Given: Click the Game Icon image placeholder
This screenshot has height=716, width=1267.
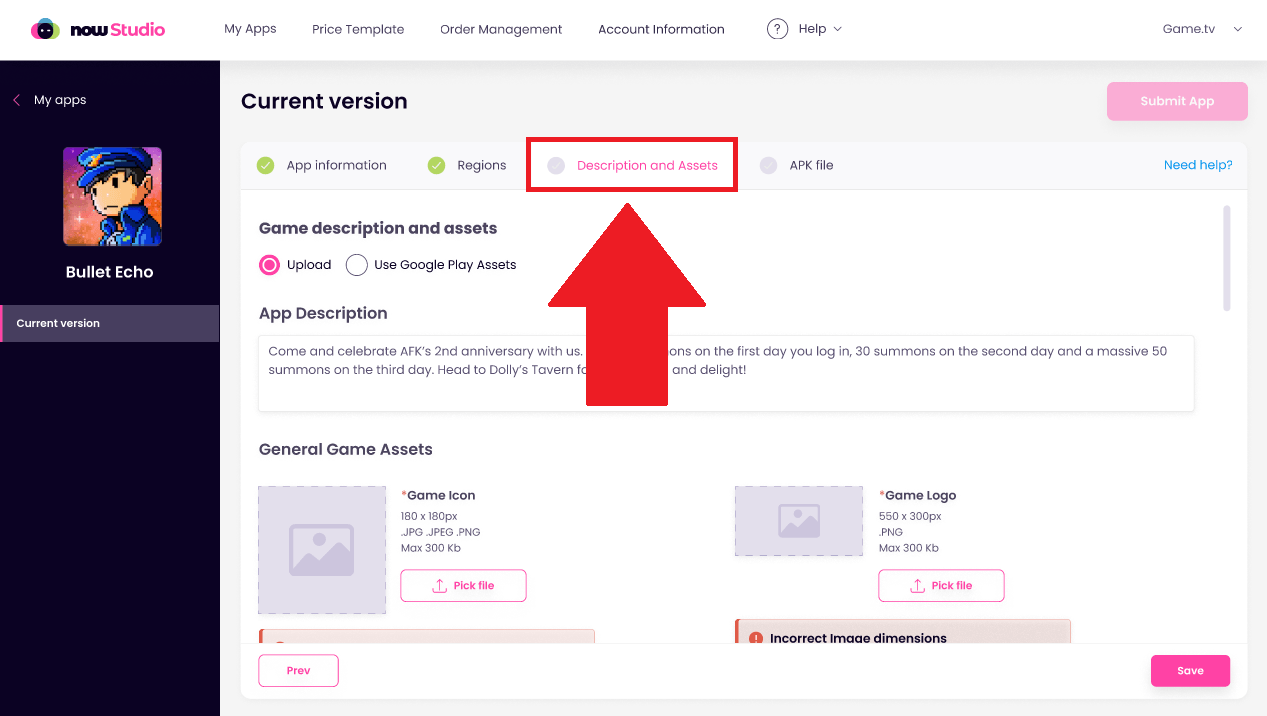Looking at the screenshot, I should pyautogui.click(x=322, y=549).
